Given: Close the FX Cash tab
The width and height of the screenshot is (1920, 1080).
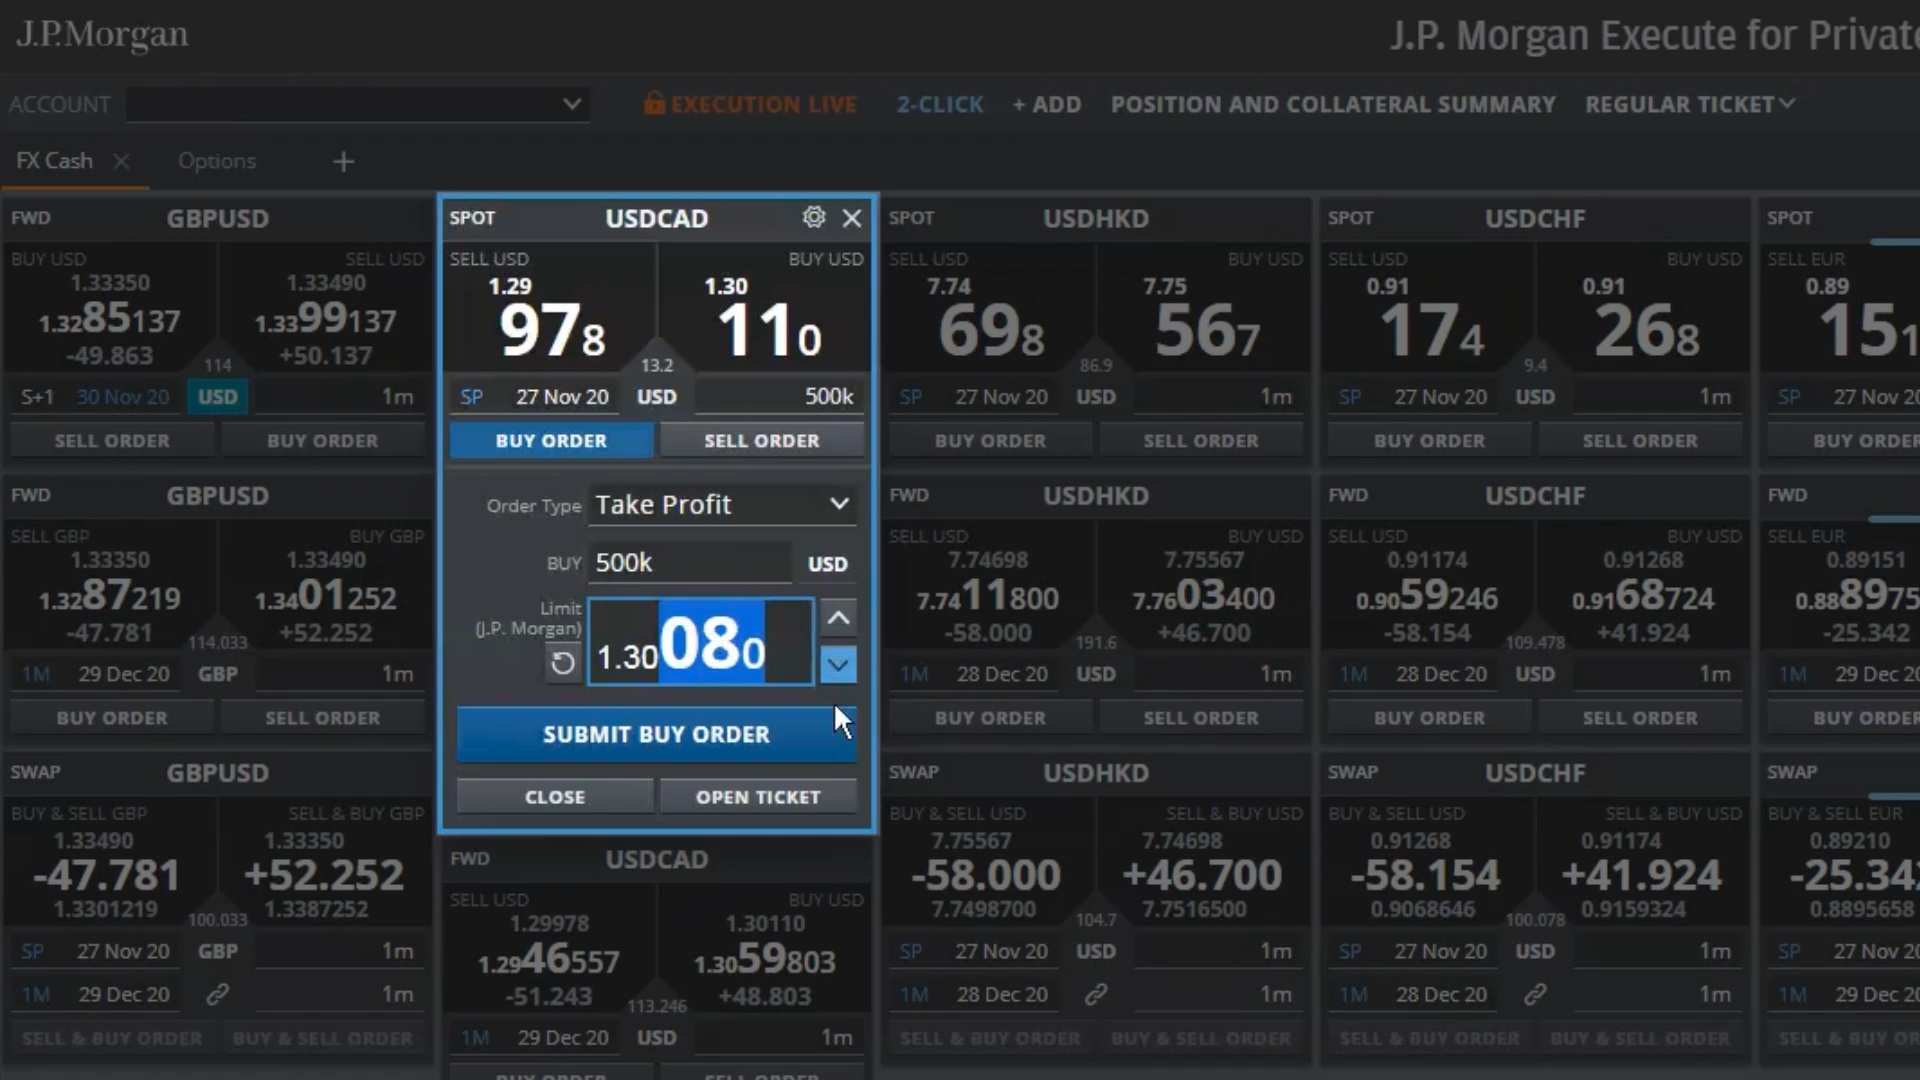Looking at the screenshot, I should pos(121,161).
